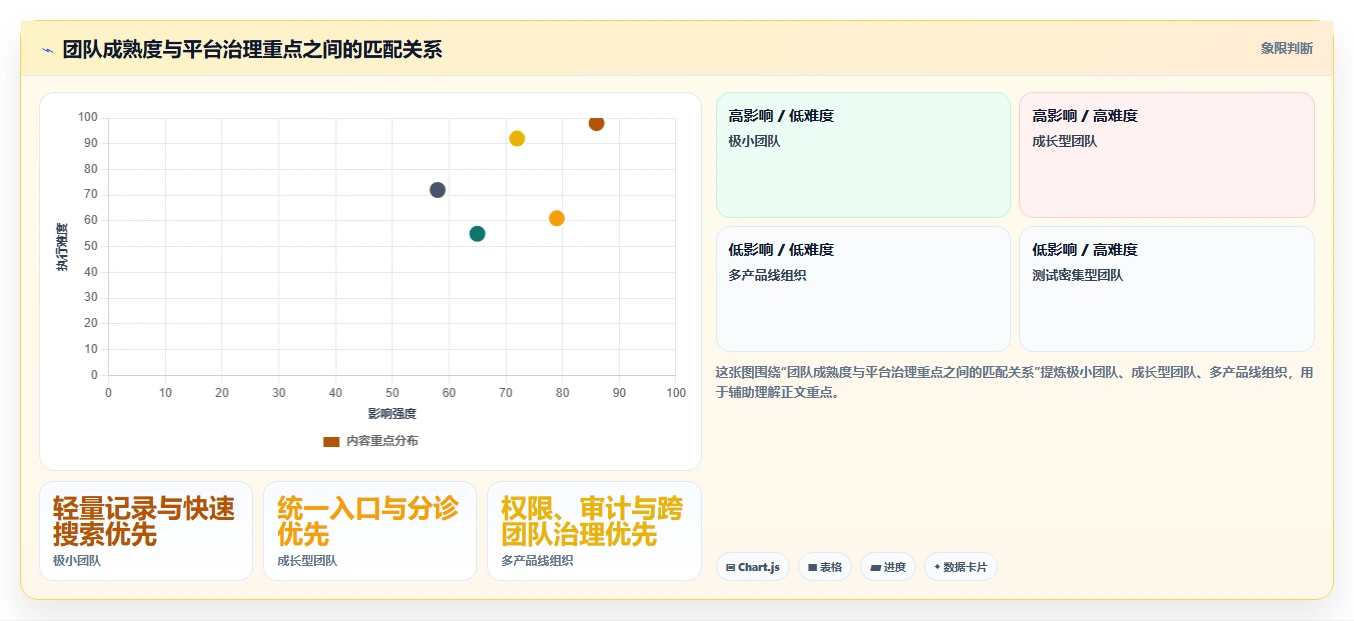This screenshot has height=621, width=1354.
Task: Select the 低影响 / 低难度 quadrant card
Action: (x=863, y=289)
